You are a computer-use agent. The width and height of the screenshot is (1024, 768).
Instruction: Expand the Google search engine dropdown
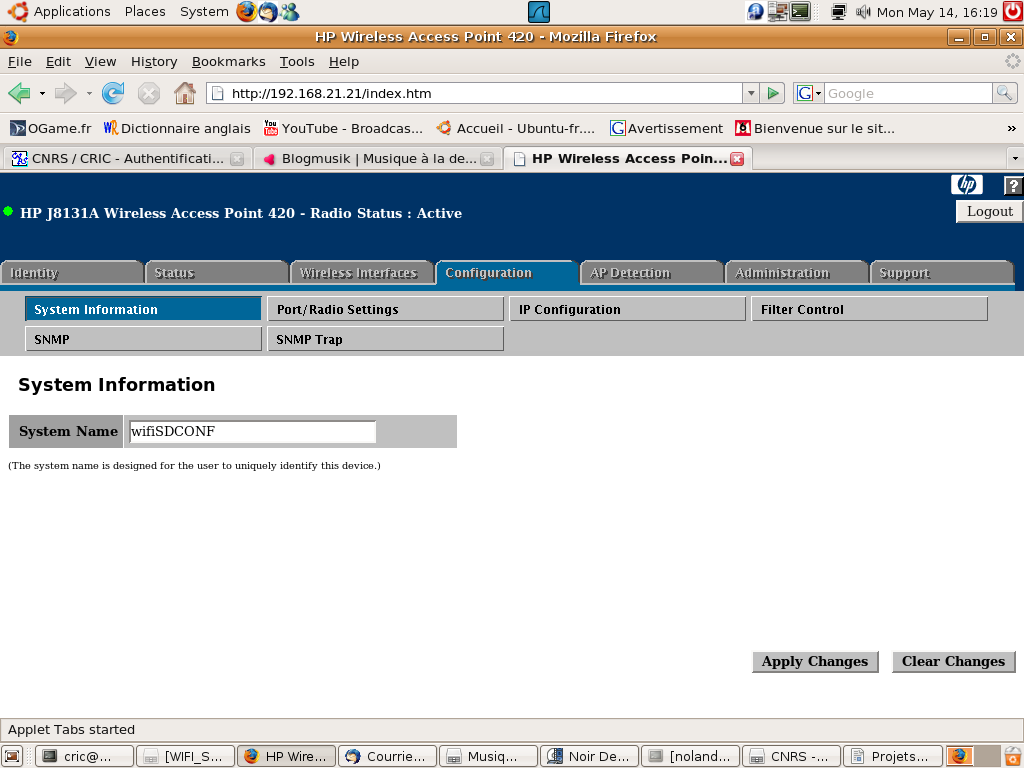(x=809, y=93)
